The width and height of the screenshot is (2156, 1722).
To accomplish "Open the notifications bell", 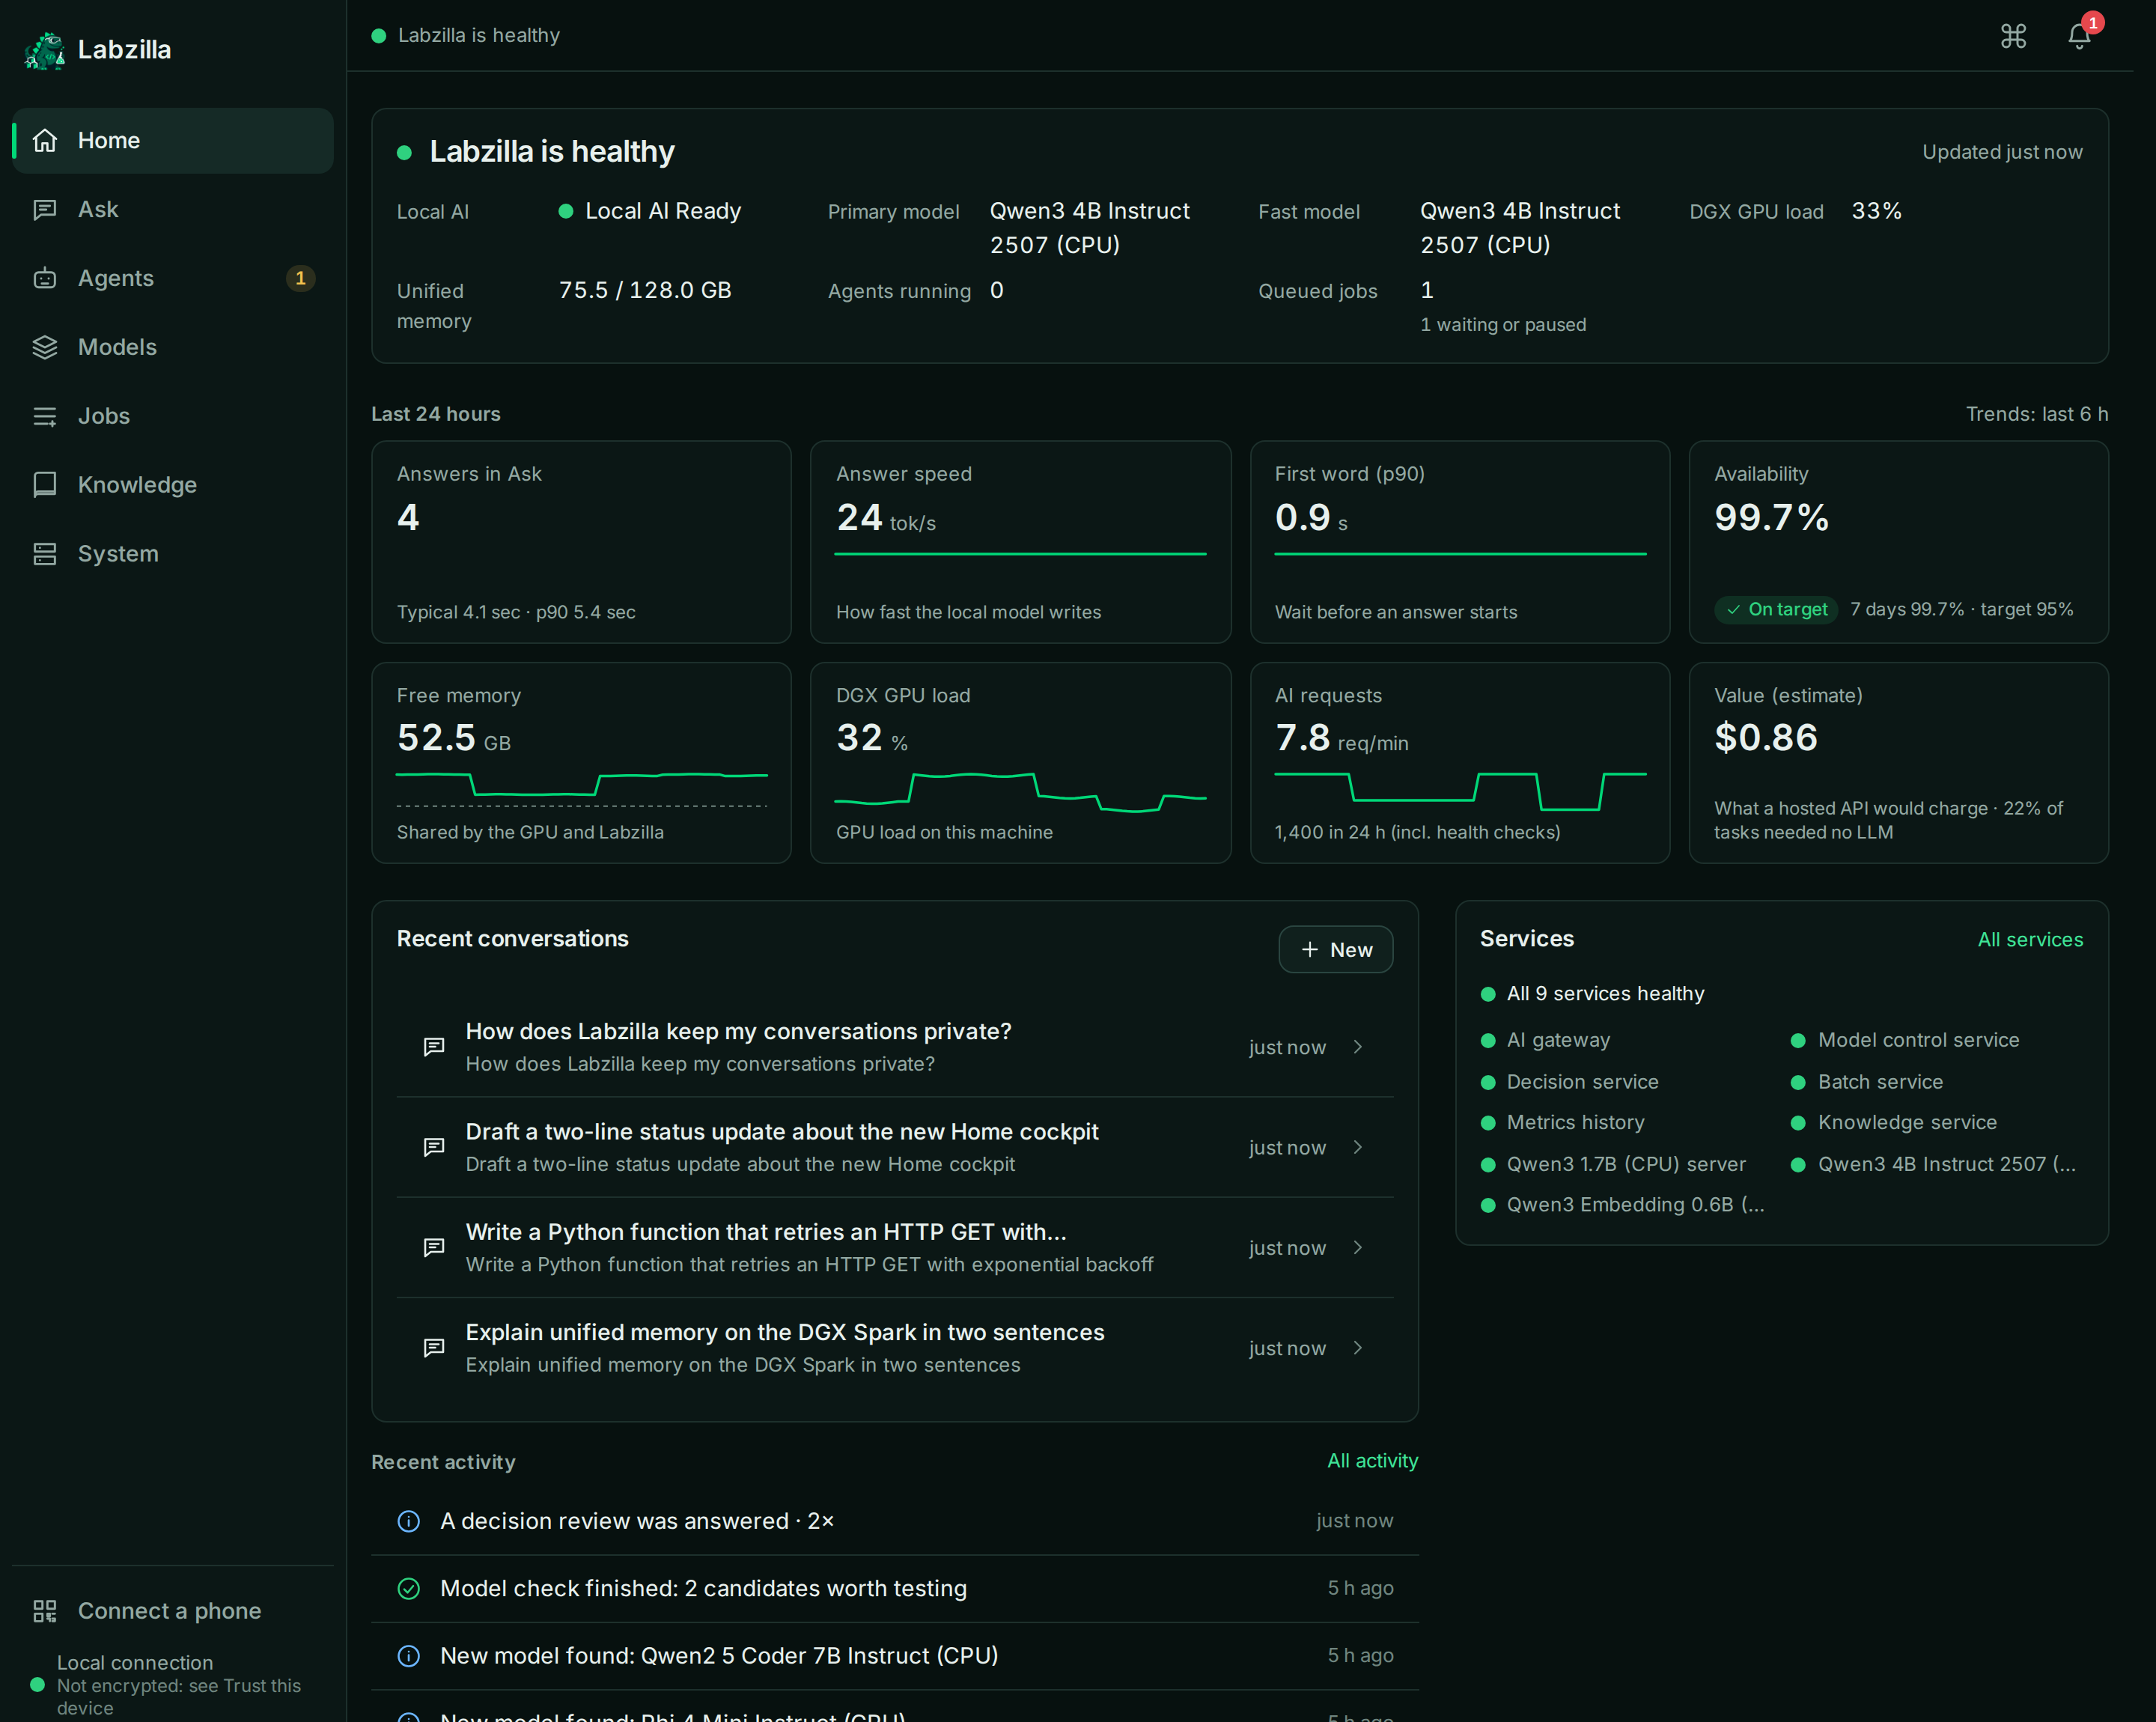I will (x=2079, y=36).
